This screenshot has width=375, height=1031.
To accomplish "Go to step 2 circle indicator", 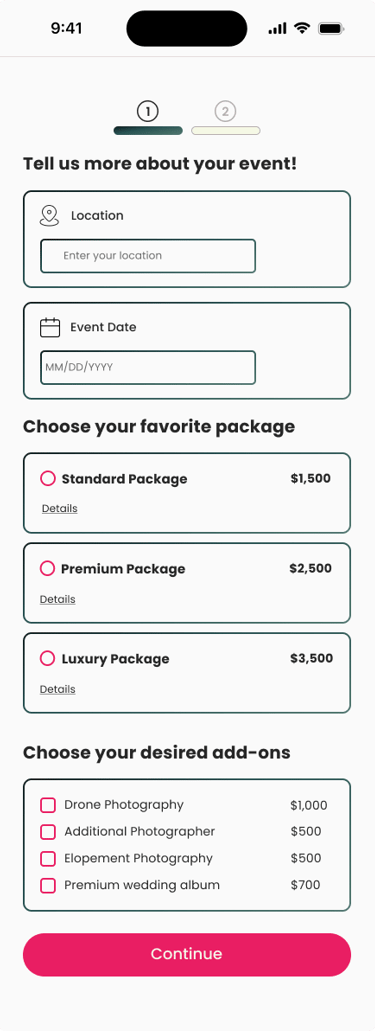I will tap(225, 112).
